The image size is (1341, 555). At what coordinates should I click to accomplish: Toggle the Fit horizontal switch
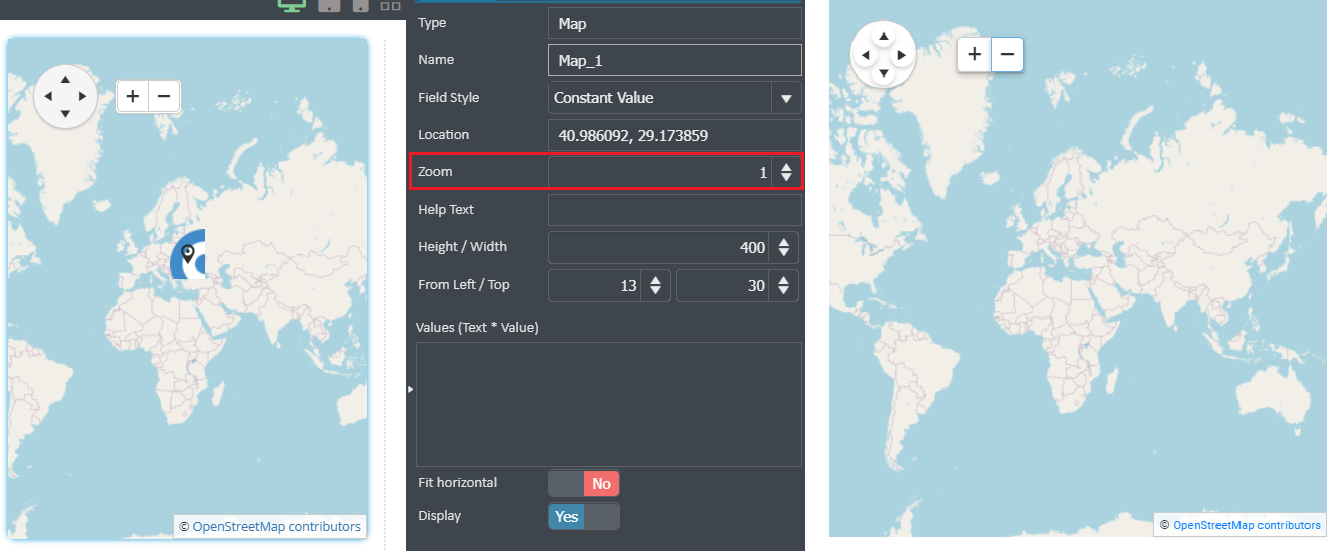tap(584, 484)
